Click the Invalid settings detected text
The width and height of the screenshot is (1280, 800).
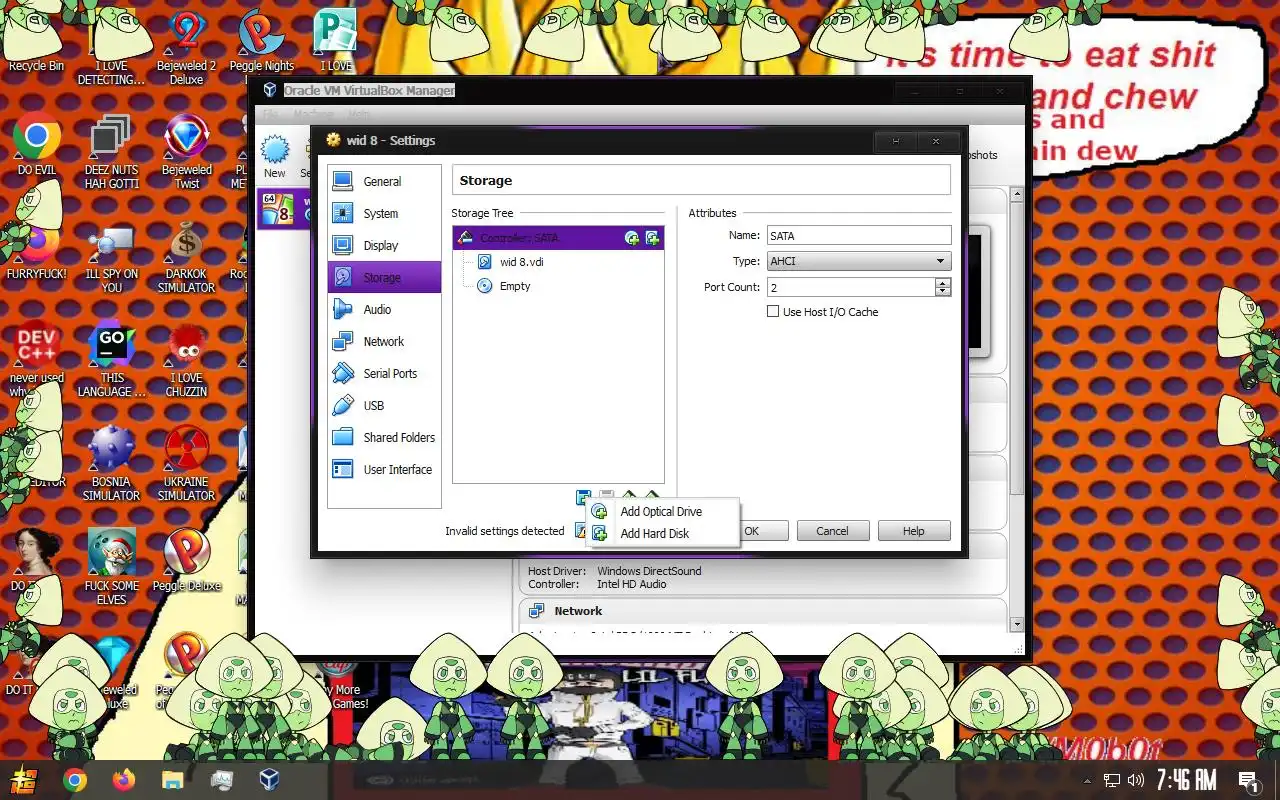[x=505, y=531]
